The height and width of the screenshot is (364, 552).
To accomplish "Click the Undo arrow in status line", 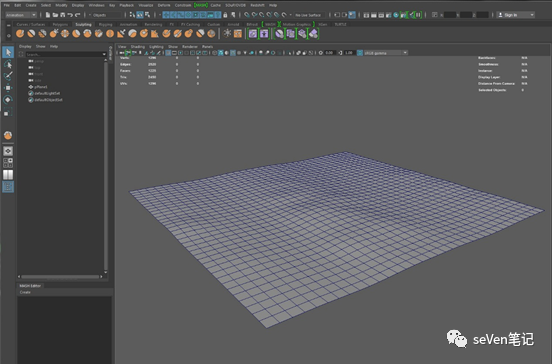I will coord(70,15).
